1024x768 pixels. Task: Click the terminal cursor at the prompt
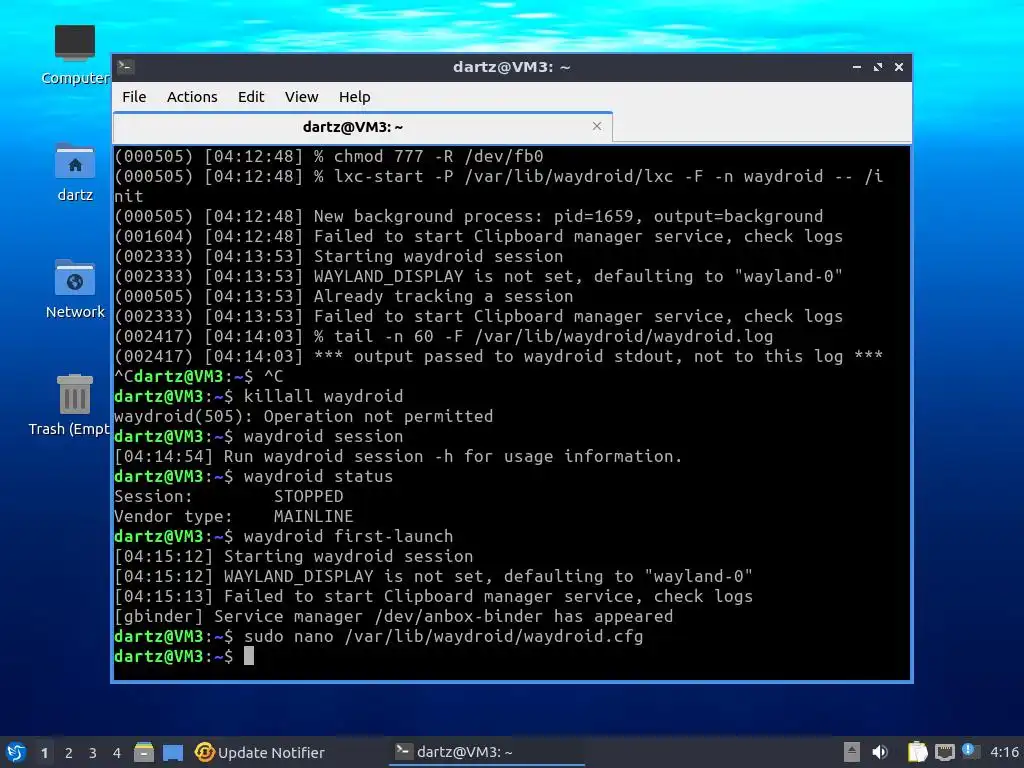pos(249,656)
